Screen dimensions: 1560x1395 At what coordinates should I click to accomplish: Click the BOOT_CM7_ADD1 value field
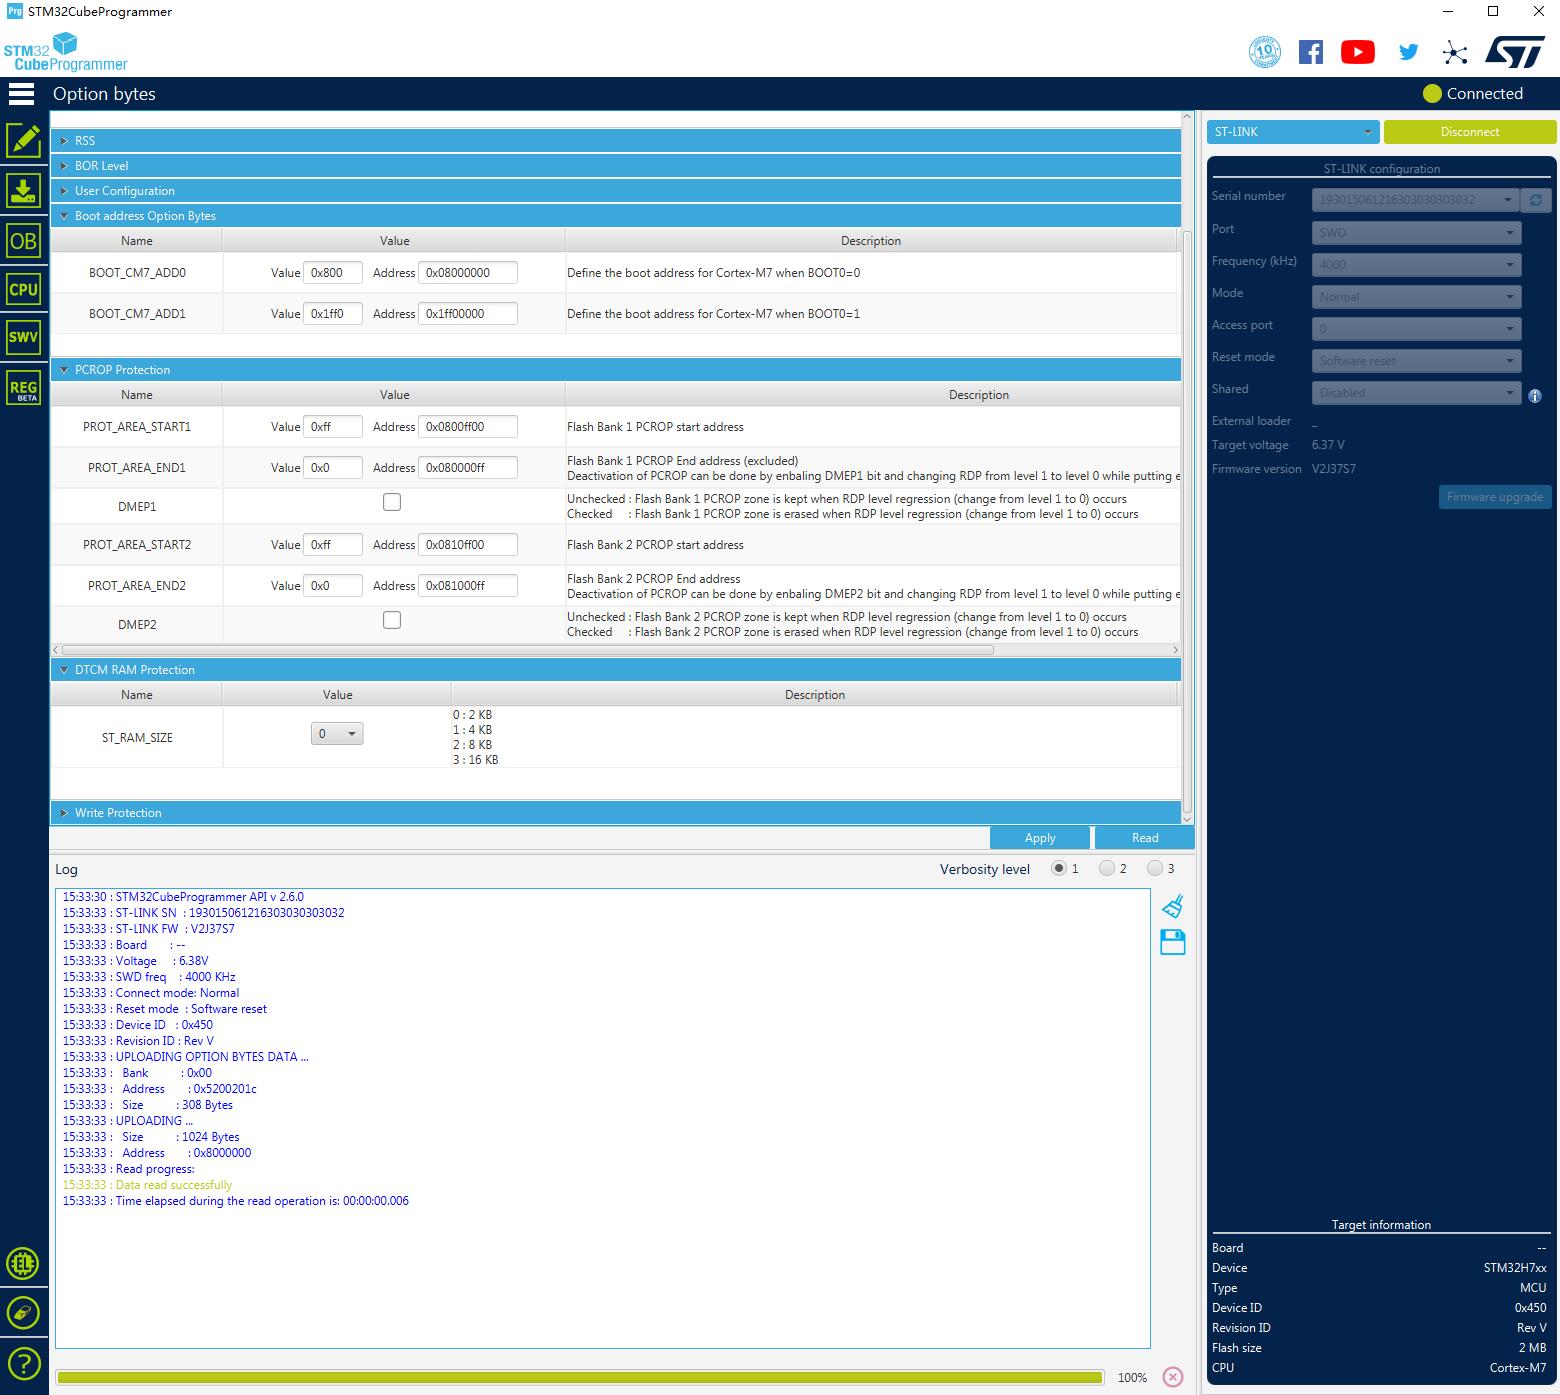(x=333, y=314)
